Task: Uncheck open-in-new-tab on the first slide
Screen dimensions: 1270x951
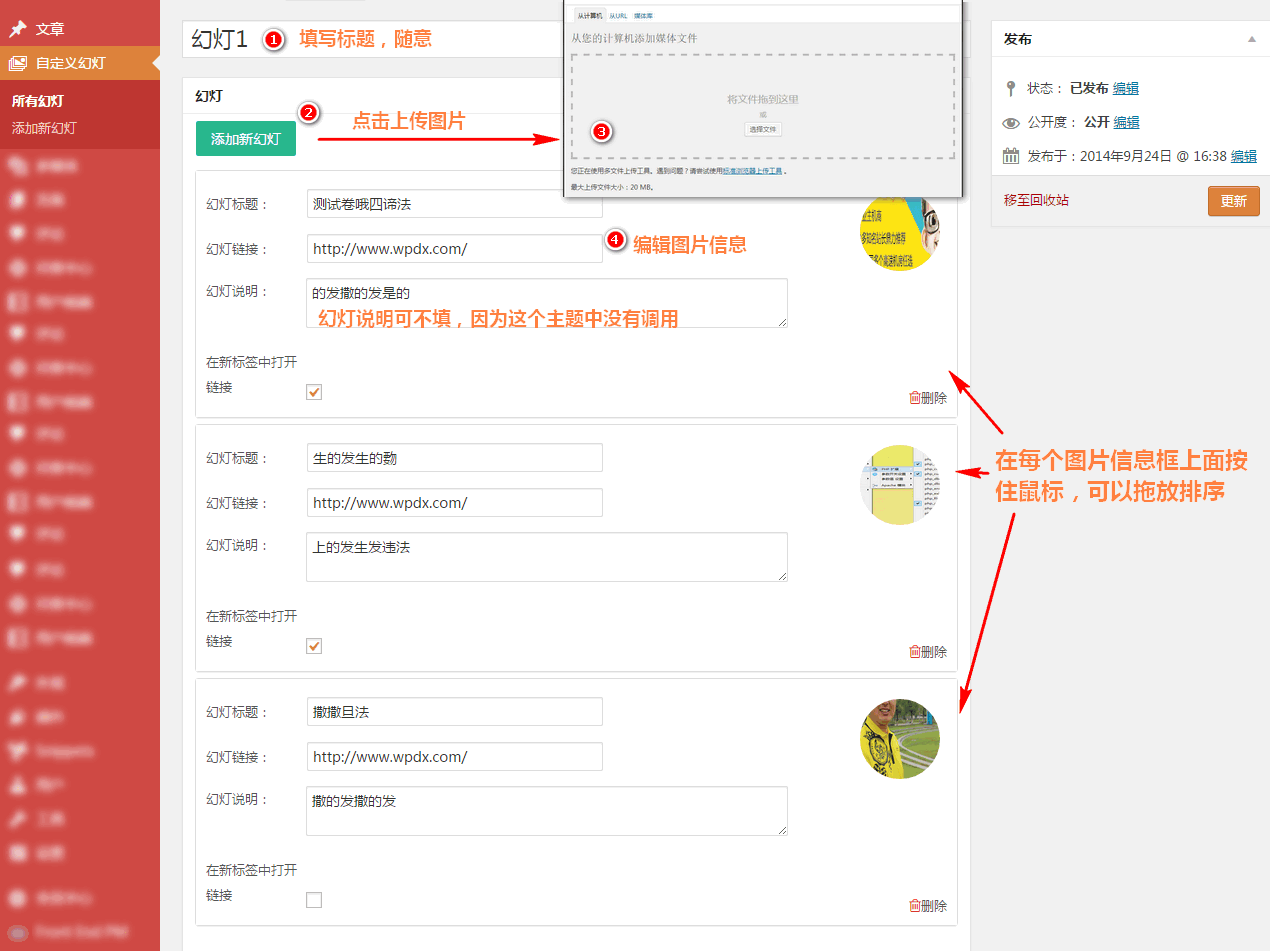Action: pyautogui.click(x=314, y=392)
